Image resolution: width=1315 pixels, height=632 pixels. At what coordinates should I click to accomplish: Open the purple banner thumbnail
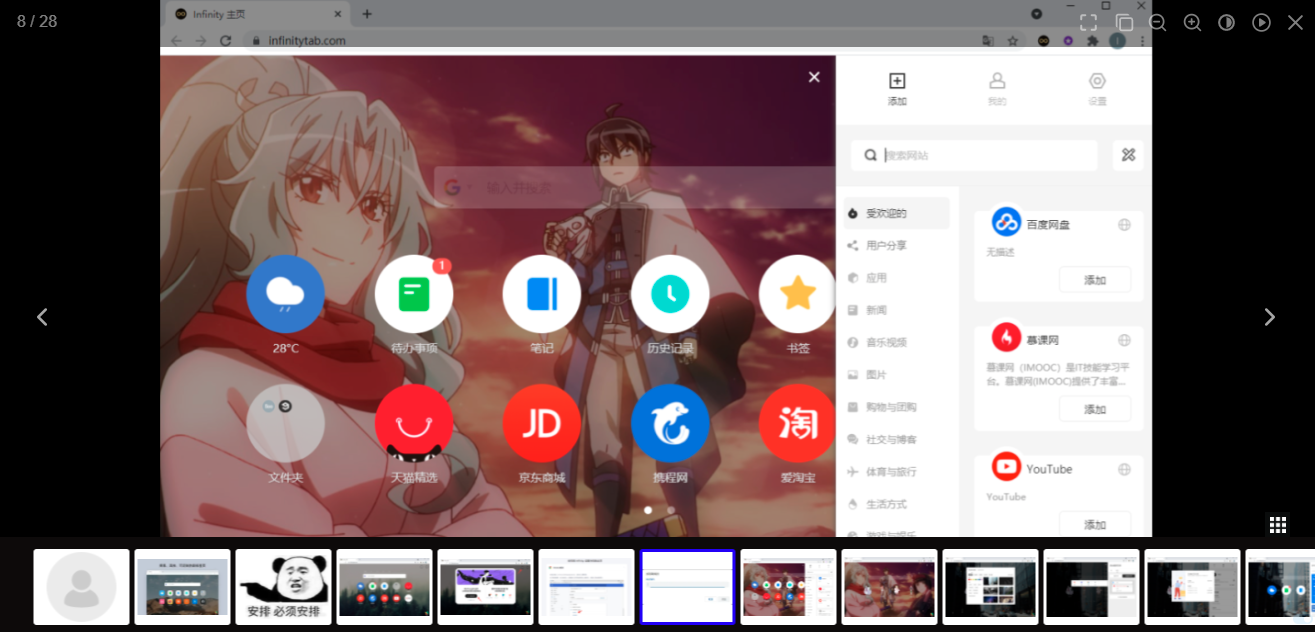(x=485, y=587)
